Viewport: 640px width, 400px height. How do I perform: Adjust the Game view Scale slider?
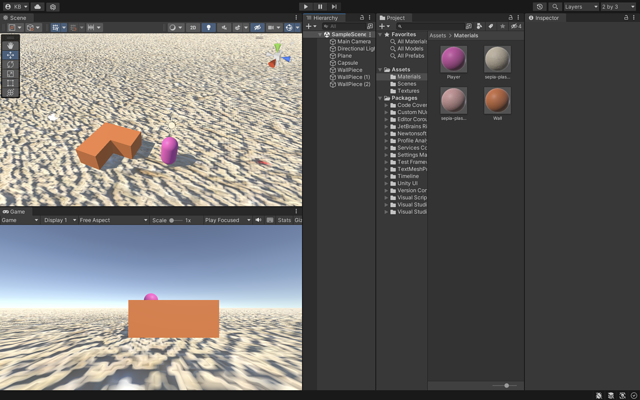[x=176, y=220]
